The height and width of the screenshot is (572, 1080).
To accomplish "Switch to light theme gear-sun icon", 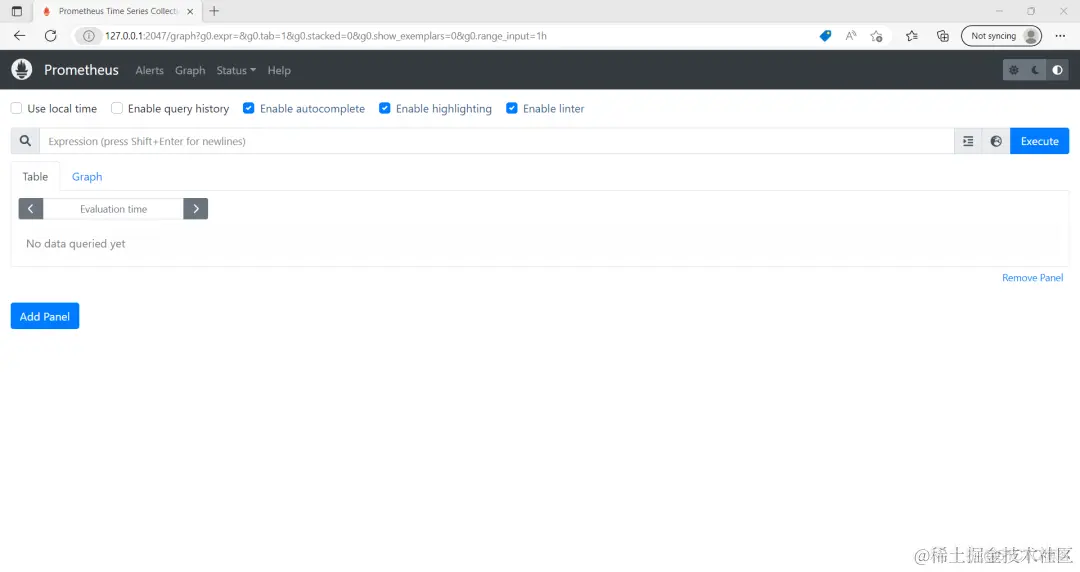I will click(1013, 70).
